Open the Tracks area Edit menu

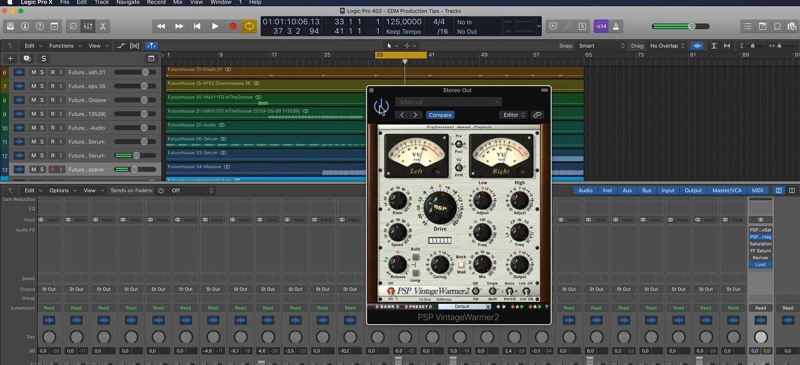tap(33, 46)
